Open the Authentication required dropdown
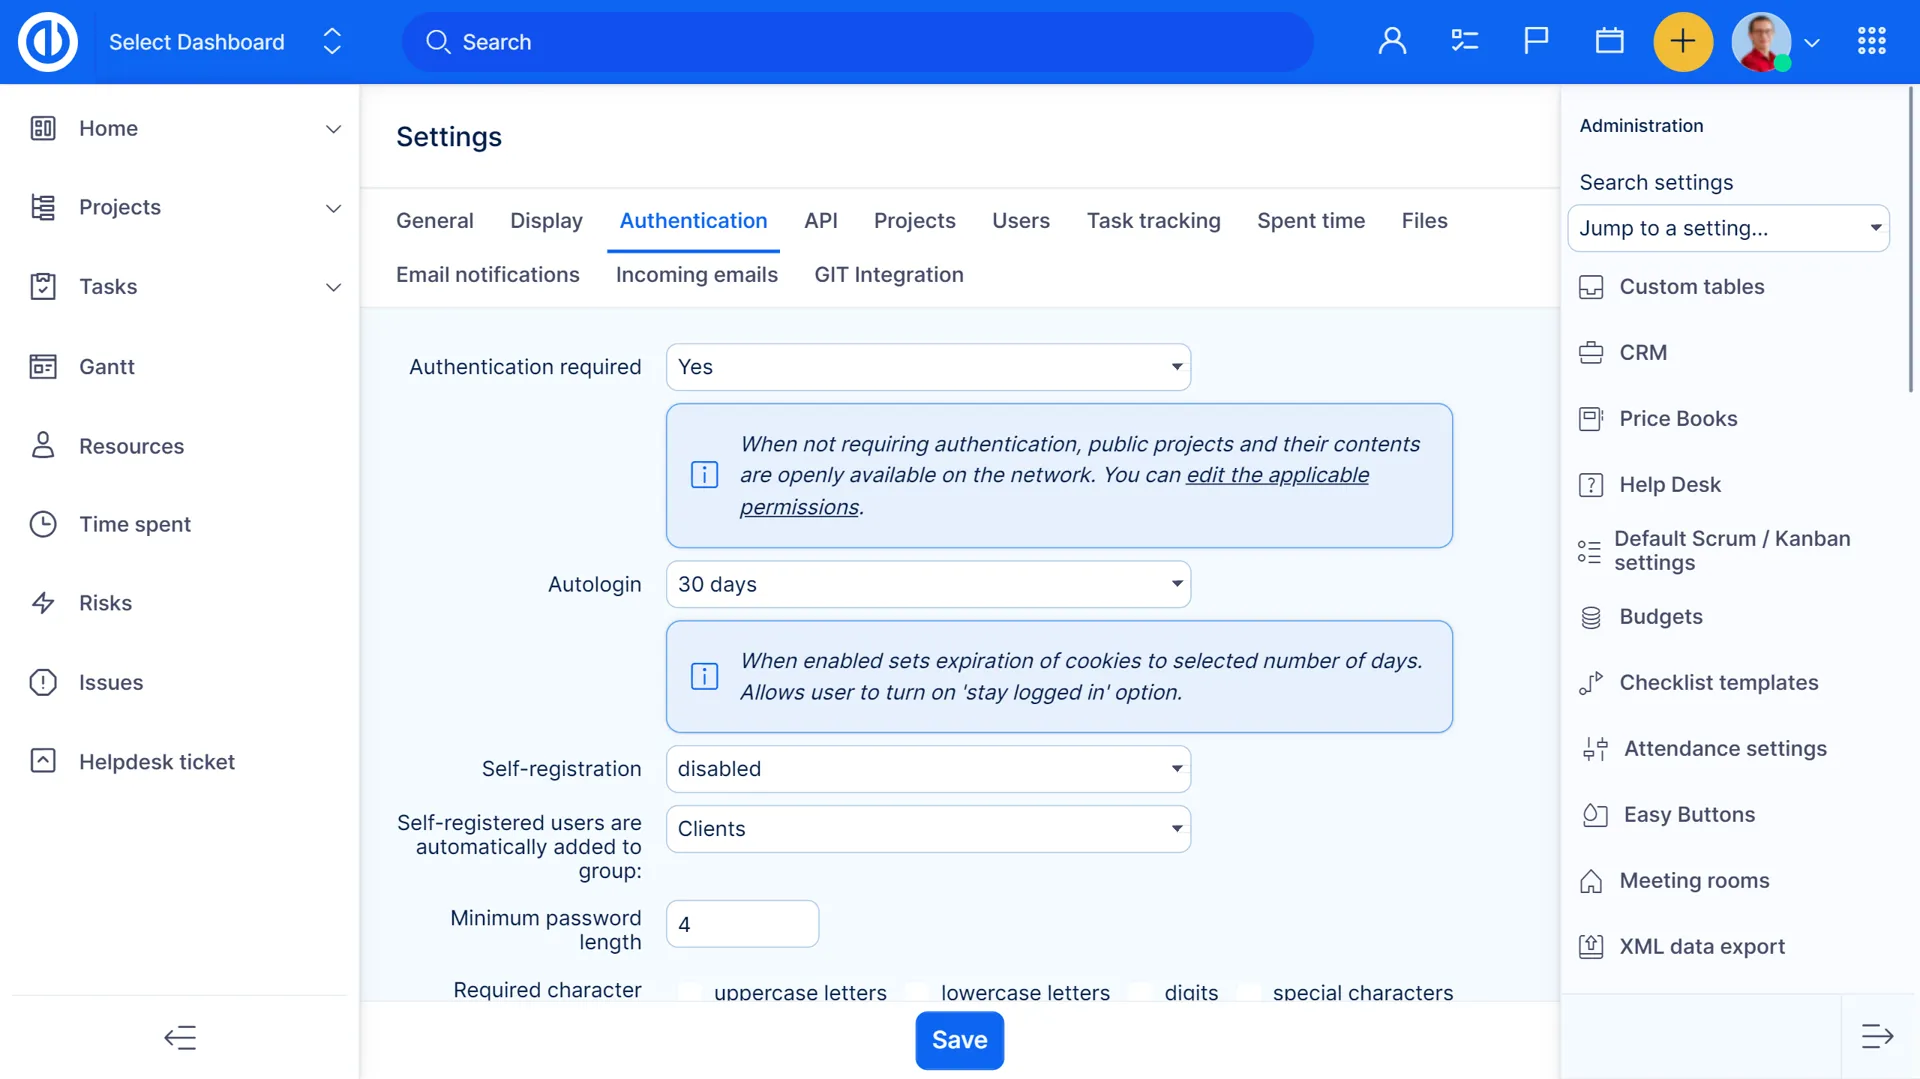 point(928,367)
